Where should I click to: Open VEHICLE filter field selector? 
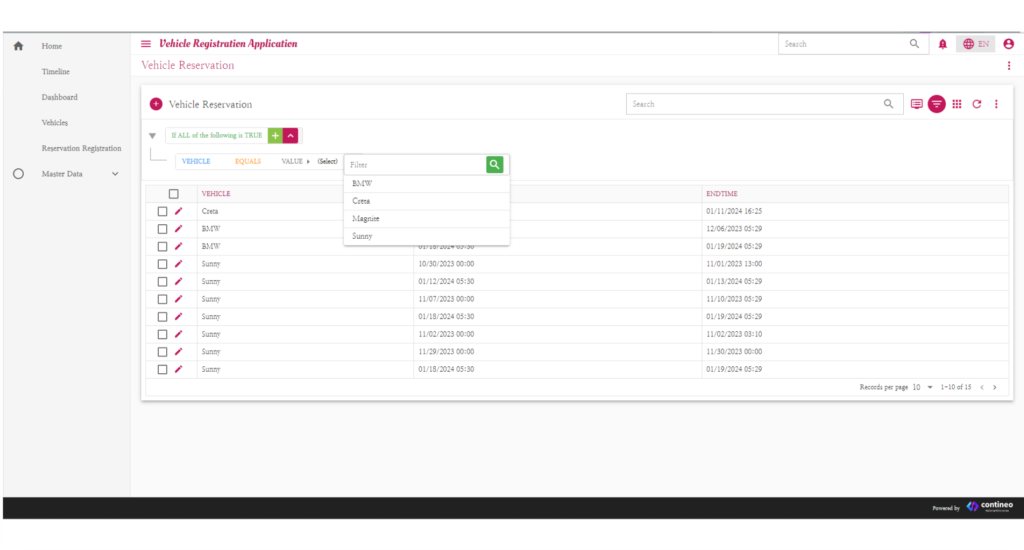tap(196, 161)
